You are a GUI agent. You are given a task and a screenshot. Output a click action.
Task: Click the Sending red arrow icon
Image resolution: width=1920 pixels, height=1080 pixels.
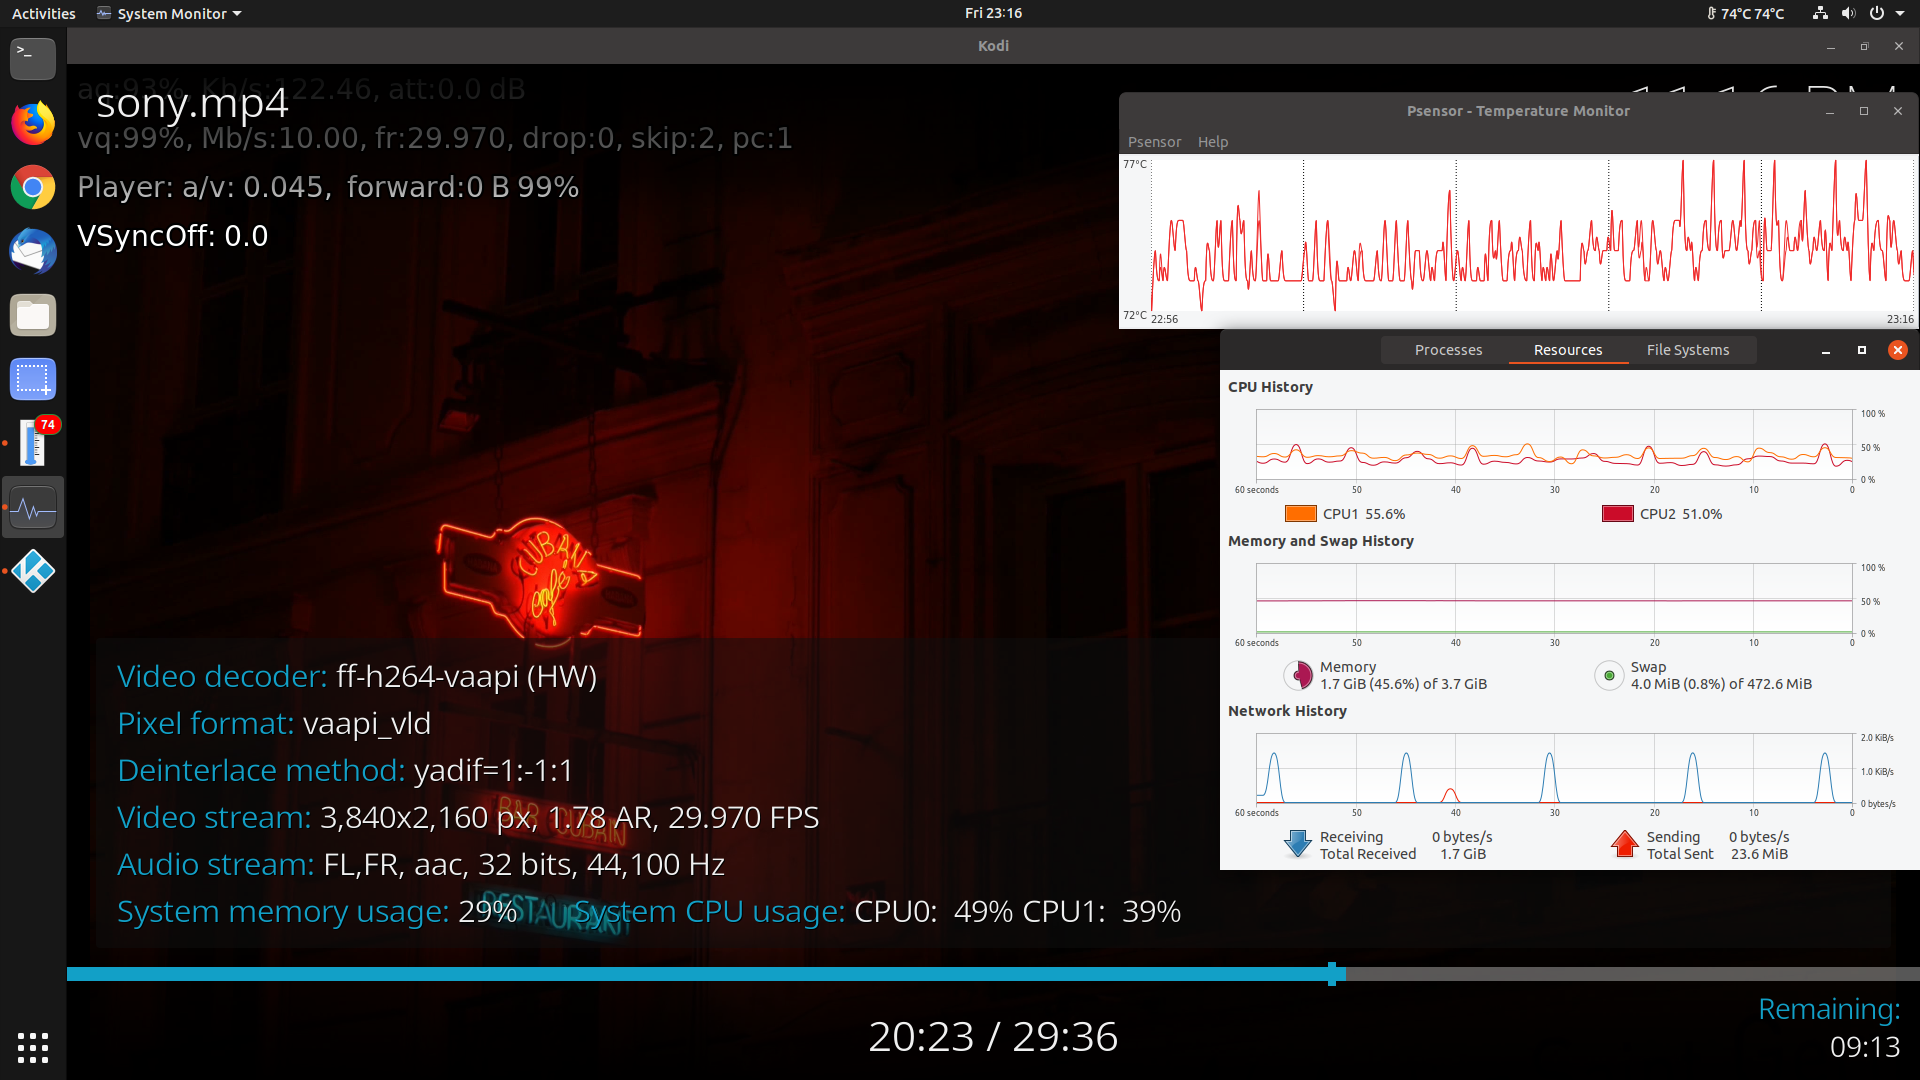pos(1625,844)
